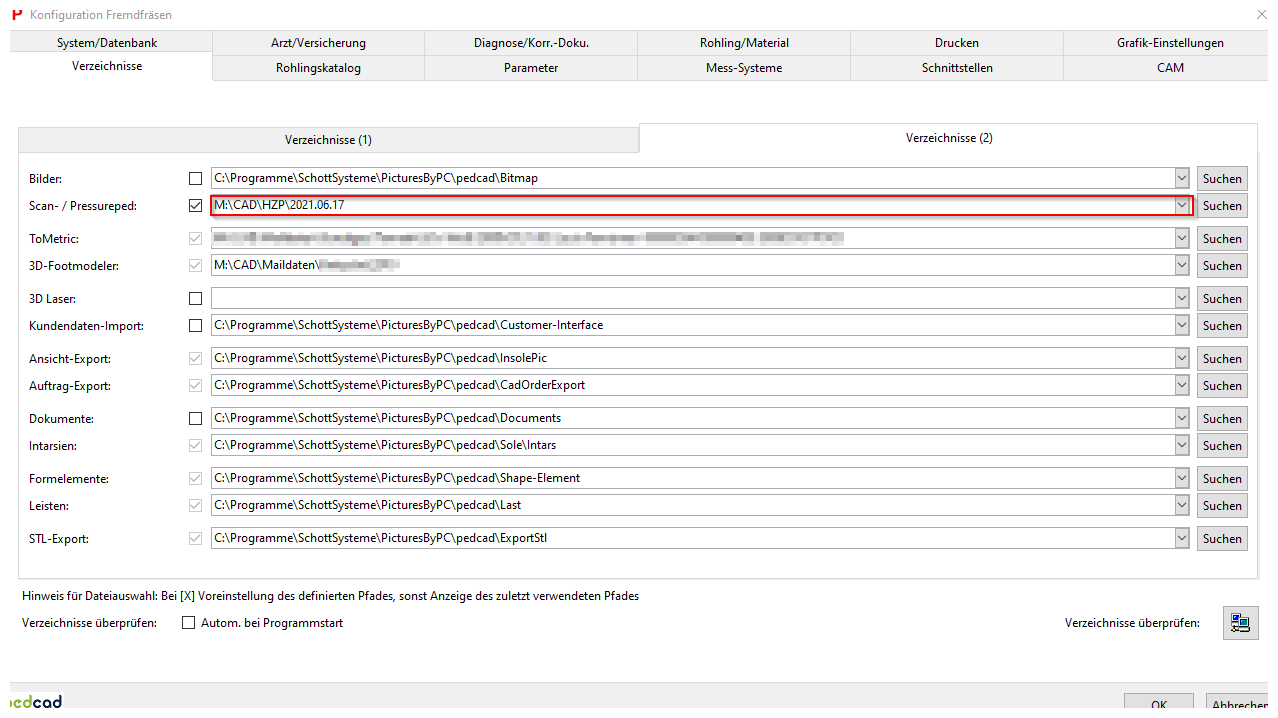Confirm settings with the OK button
This screenshot has width=1278, height=718.
pos(1158,705)
